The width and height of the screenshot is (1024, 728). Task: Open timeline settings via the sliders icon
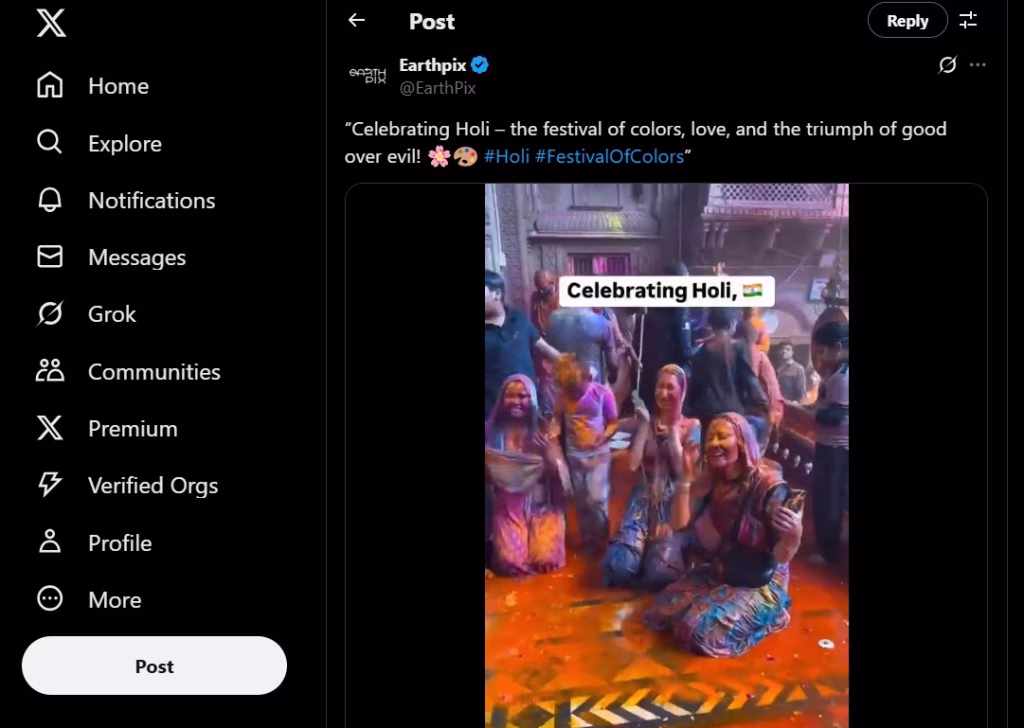click(x=967, y=18)
